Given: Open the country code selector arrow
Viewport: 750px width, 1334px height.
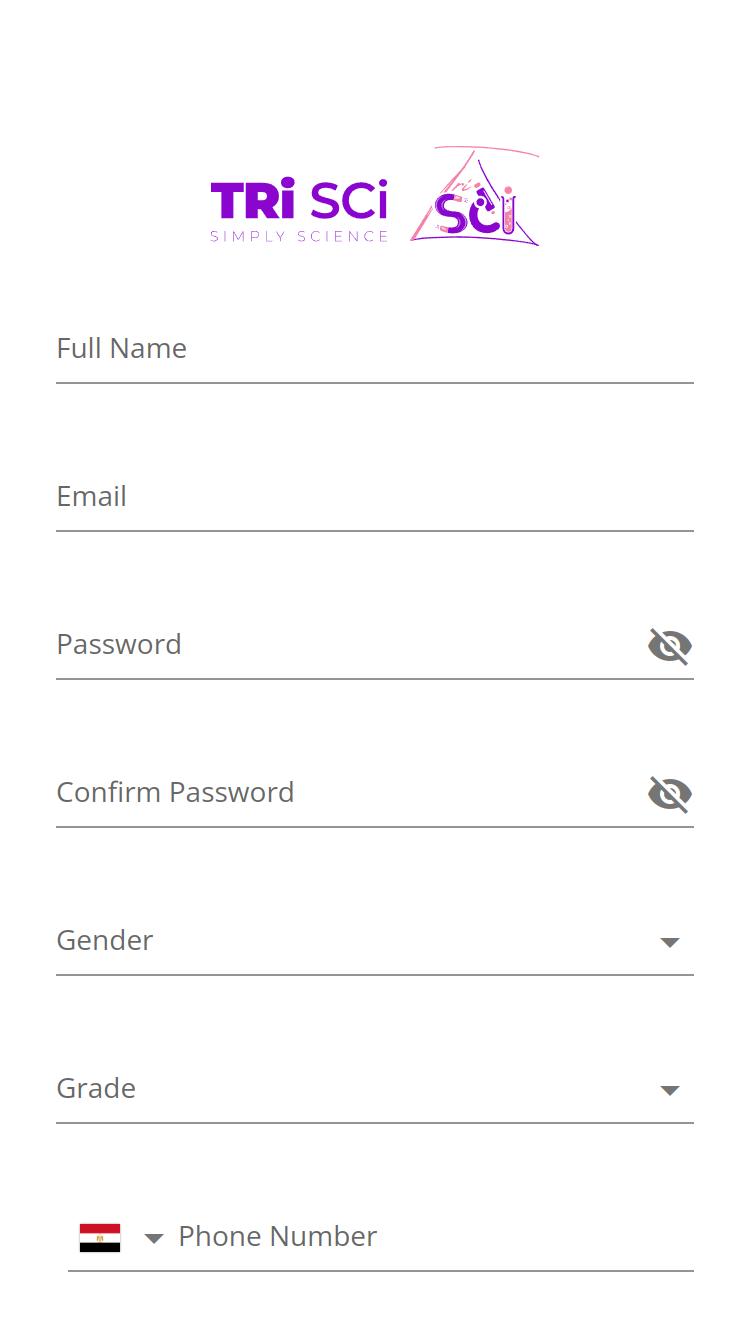Looking at the screenshot, I should [x=153, y=1239].
